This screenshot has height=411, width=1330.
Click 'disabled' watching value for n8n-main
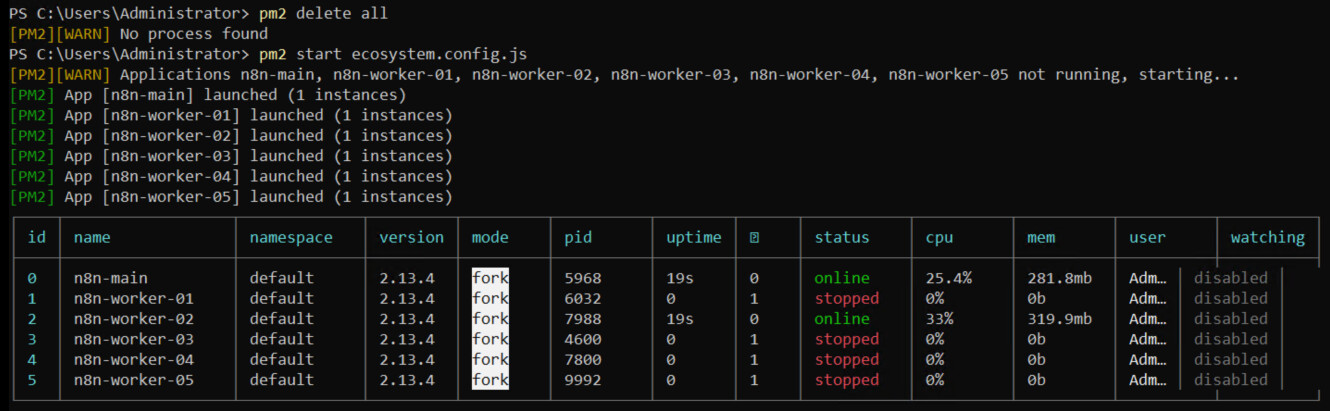1230,278
